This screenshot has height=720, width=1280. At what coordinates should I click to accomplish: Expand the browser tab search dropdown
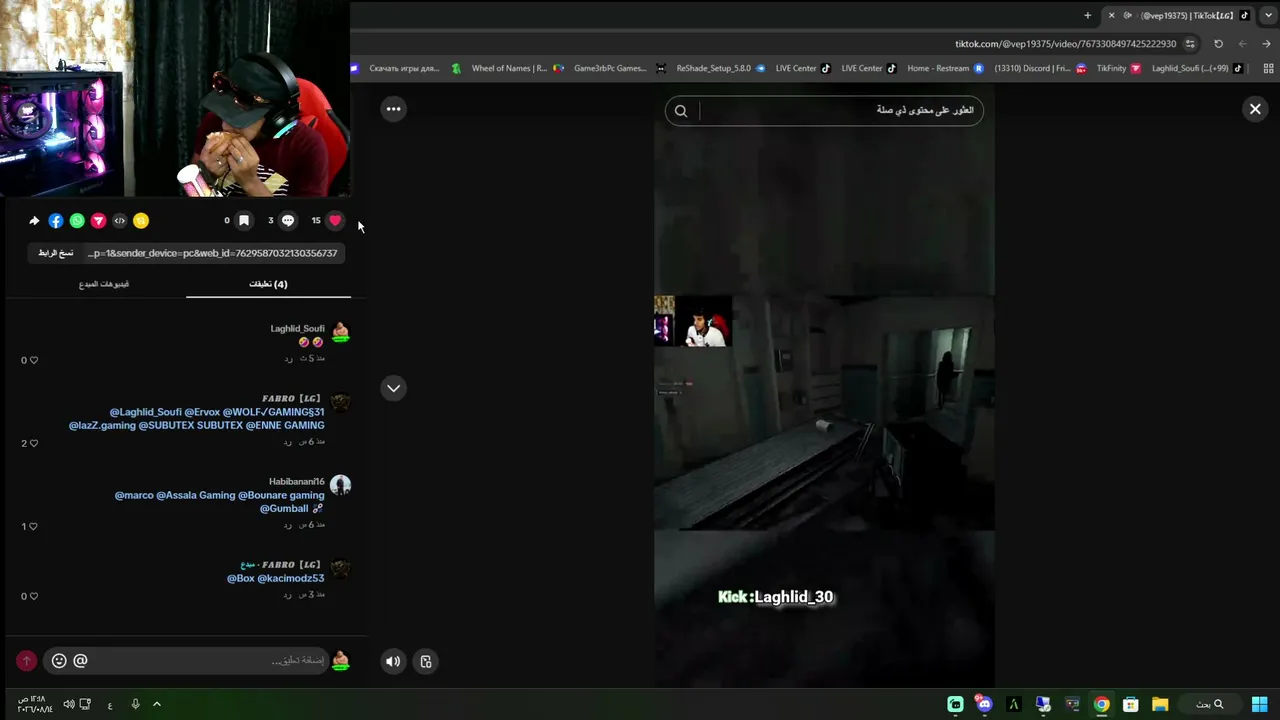point(1269,15)
